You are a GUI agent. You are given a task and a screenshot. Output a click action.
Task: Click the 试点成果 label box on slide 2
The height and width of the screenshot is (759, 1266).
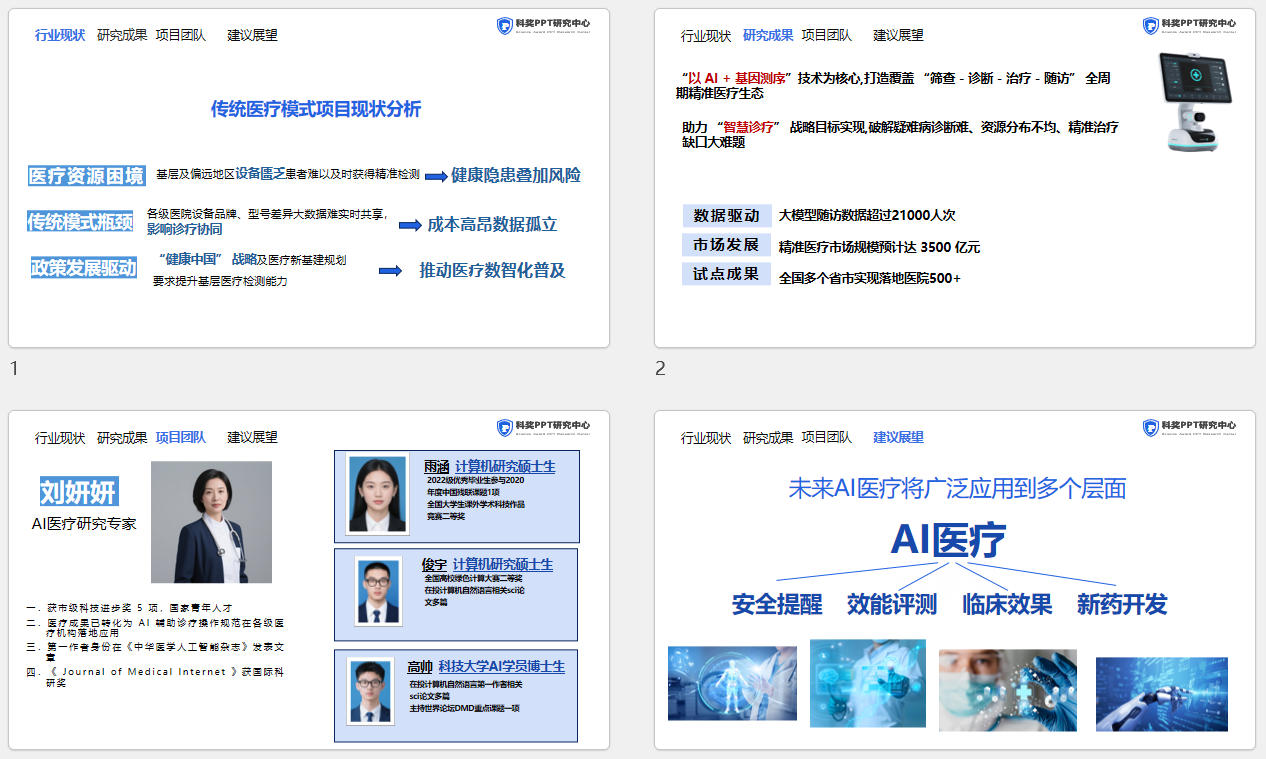[727, 274]
